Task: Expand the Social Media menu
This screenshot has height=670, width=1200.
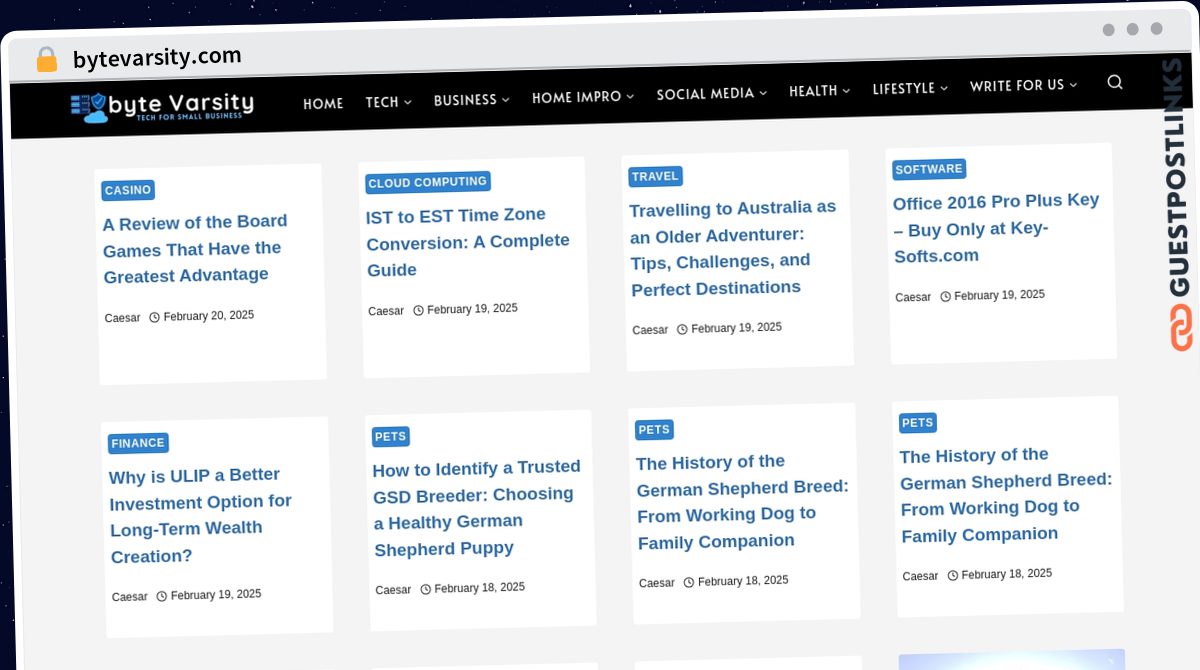Action: (711, 94)
